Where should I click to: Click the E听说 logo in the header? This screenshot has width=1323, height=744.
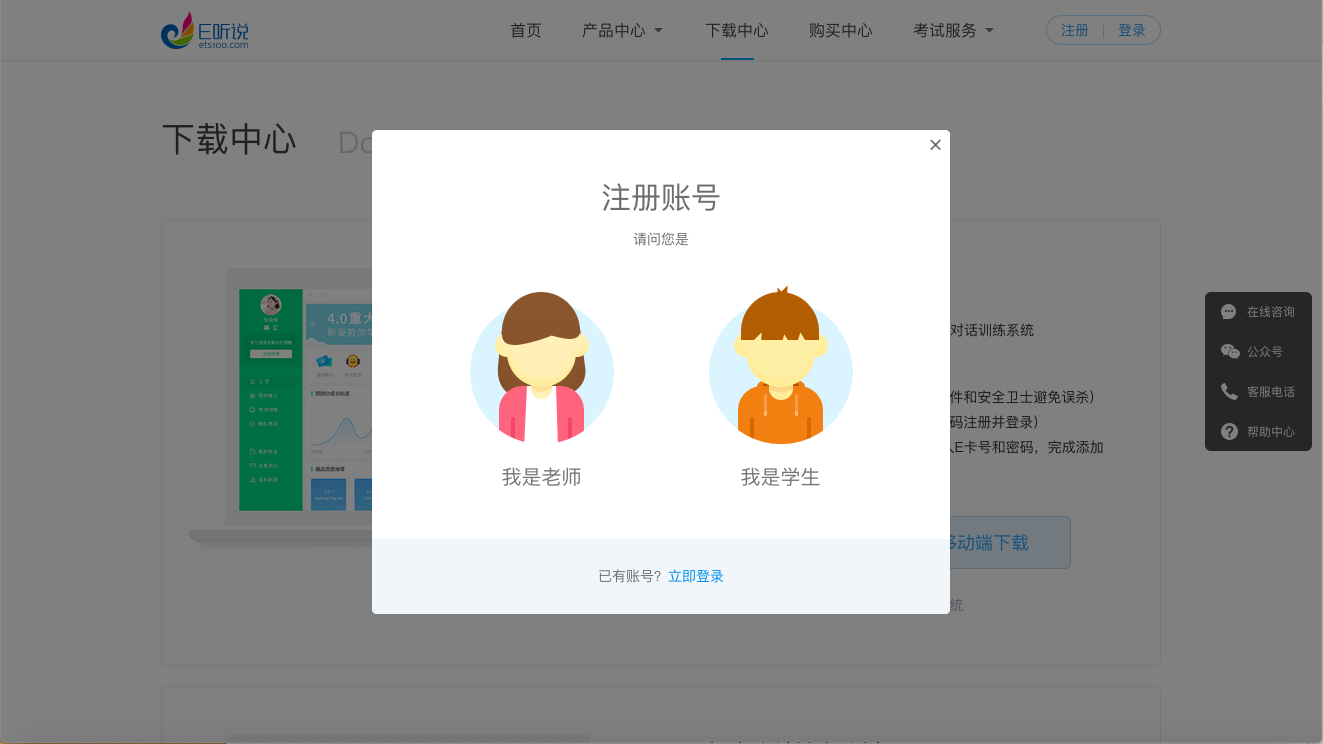point(204,31)
